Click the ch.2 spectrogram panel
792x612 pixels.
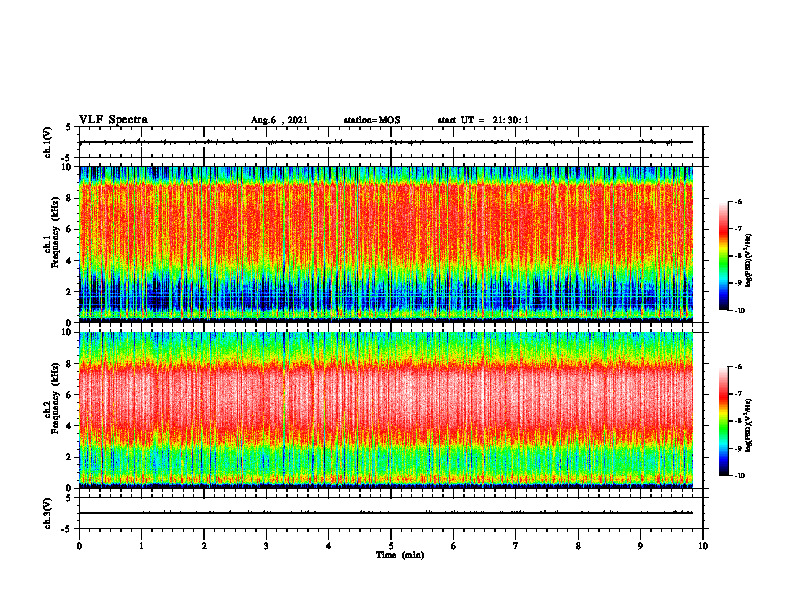(386, 410)
